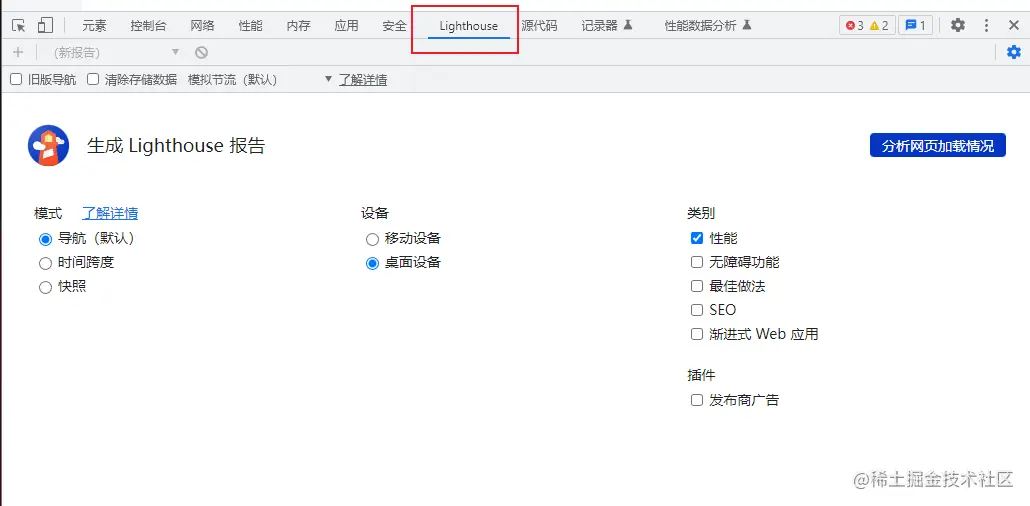Switch to the 安全 tab
This screenshot has width=1030, height=506.
click(394, 26)
